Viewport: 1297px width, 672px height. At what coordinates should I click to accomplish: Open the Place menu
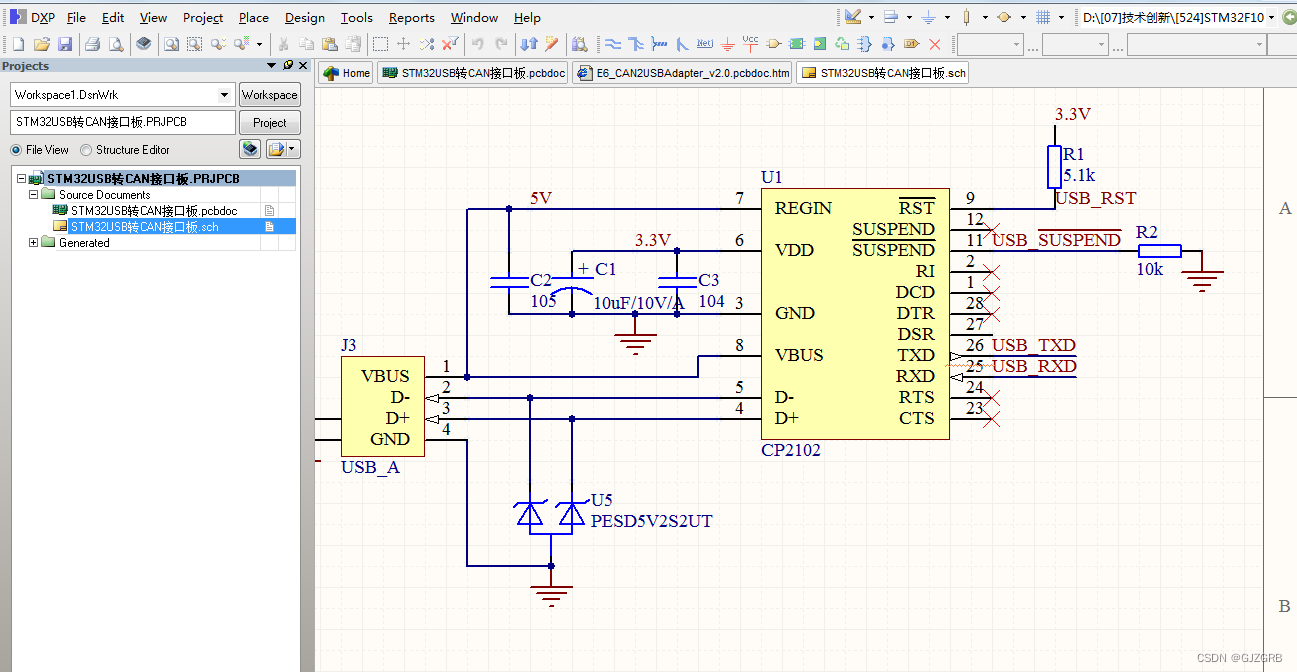coord(253,17)
